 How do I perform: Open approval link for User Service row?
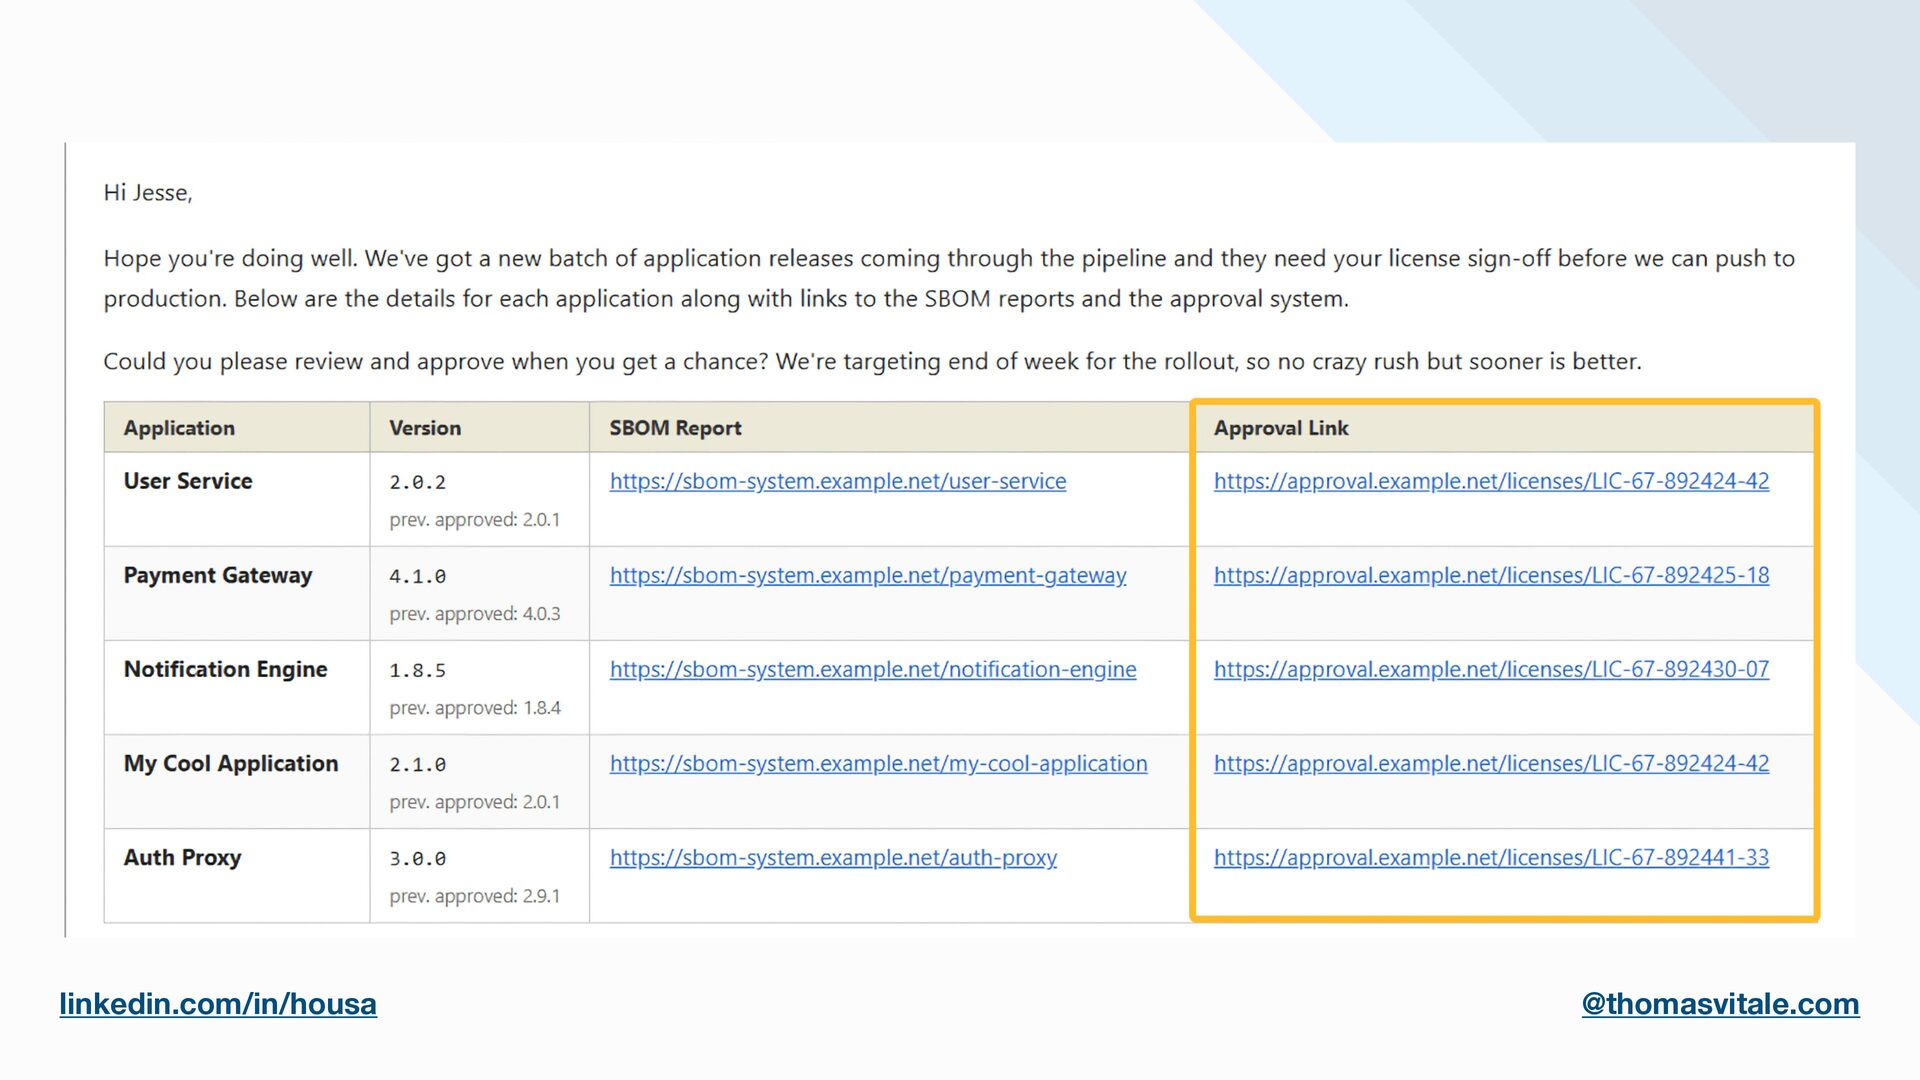[x=1490, y=481]
